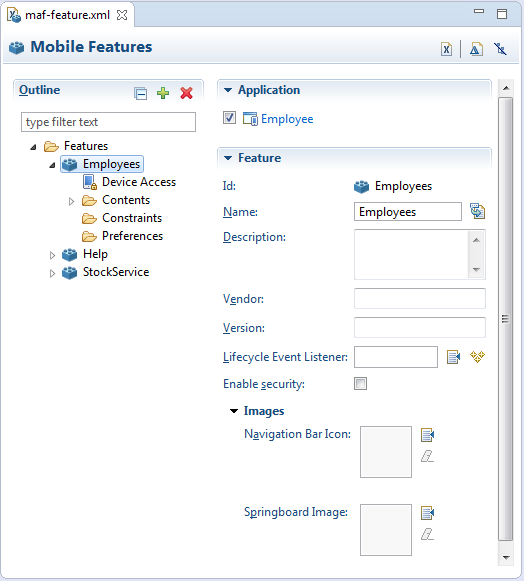The height and width of the screenshot is (581, 524).
Task: Browse for a Navigation Bar Icon image
Action: click(427, 435)
